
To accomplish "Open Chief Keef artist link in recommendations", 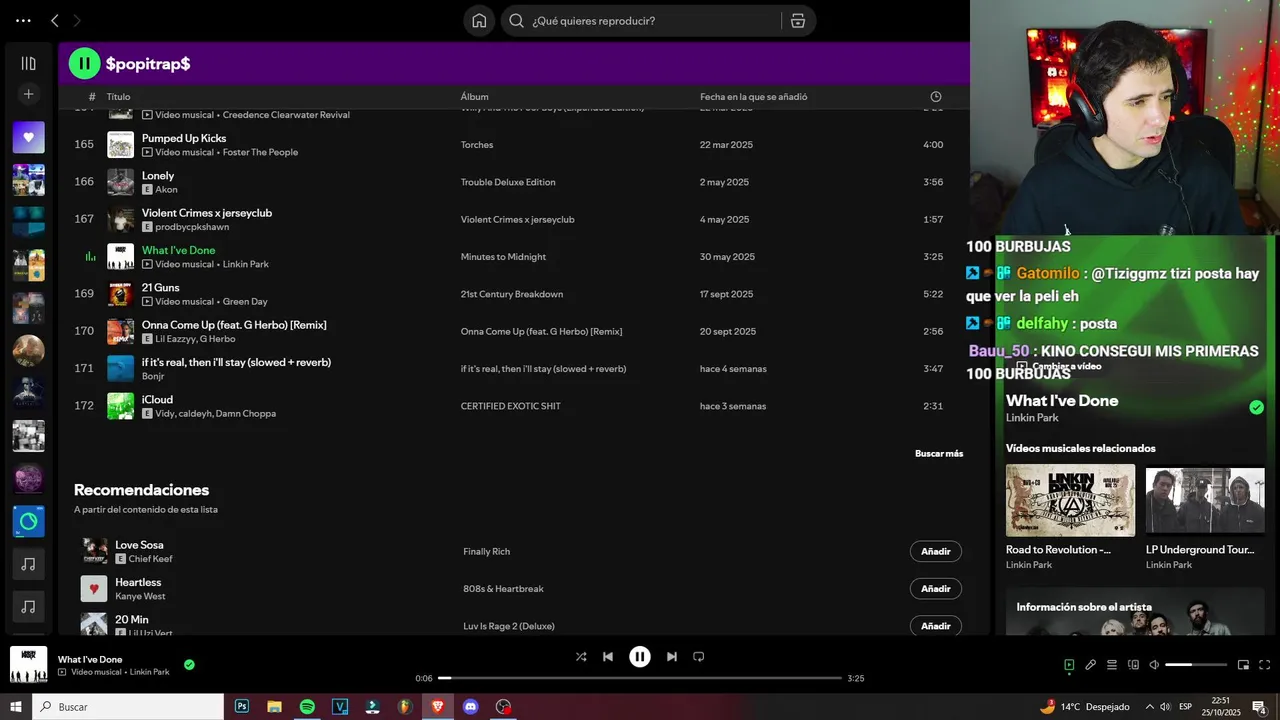I will [x=150, y=559].
